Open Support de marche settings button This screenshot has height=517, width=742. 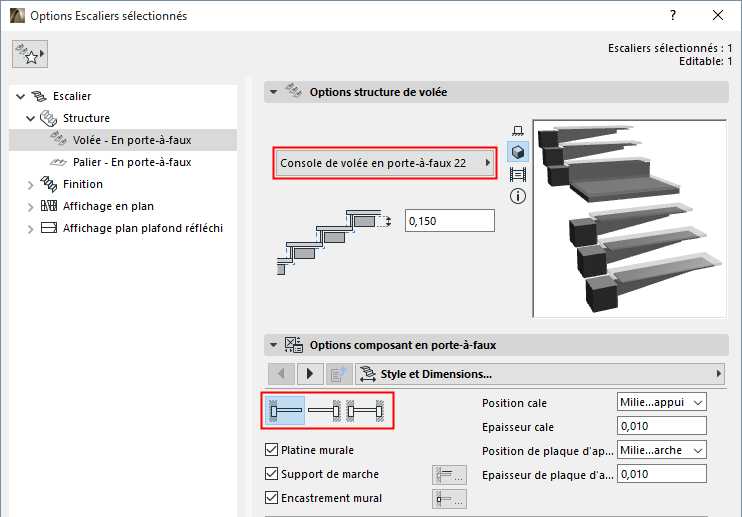(x=449, y=474)
